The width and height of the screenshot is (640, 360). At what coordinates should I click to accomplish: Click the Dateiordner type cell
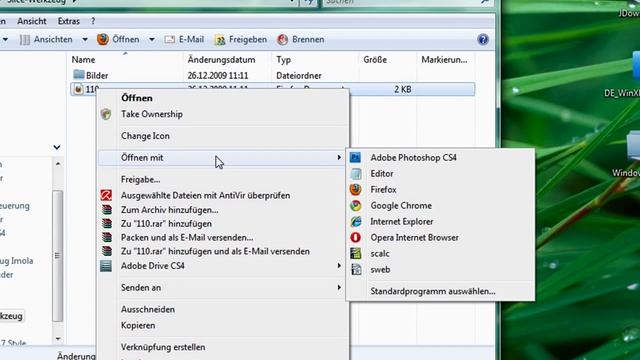(x=299, y=76)
